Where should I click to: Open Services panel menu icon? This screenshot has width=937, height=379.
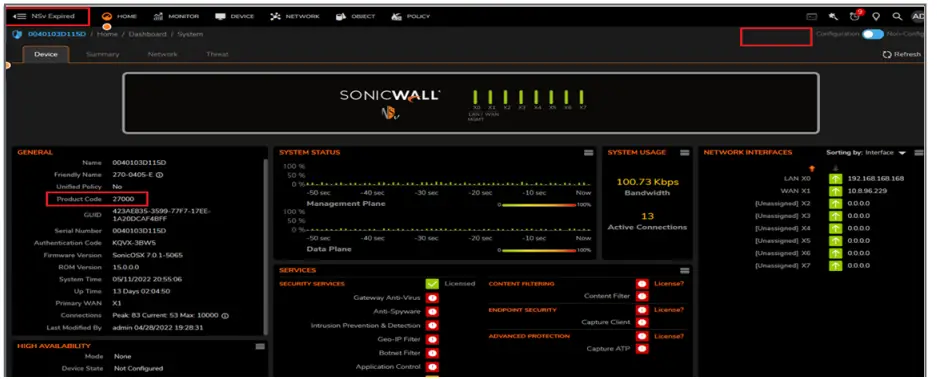pyautogui.click(x=685, y=271)
